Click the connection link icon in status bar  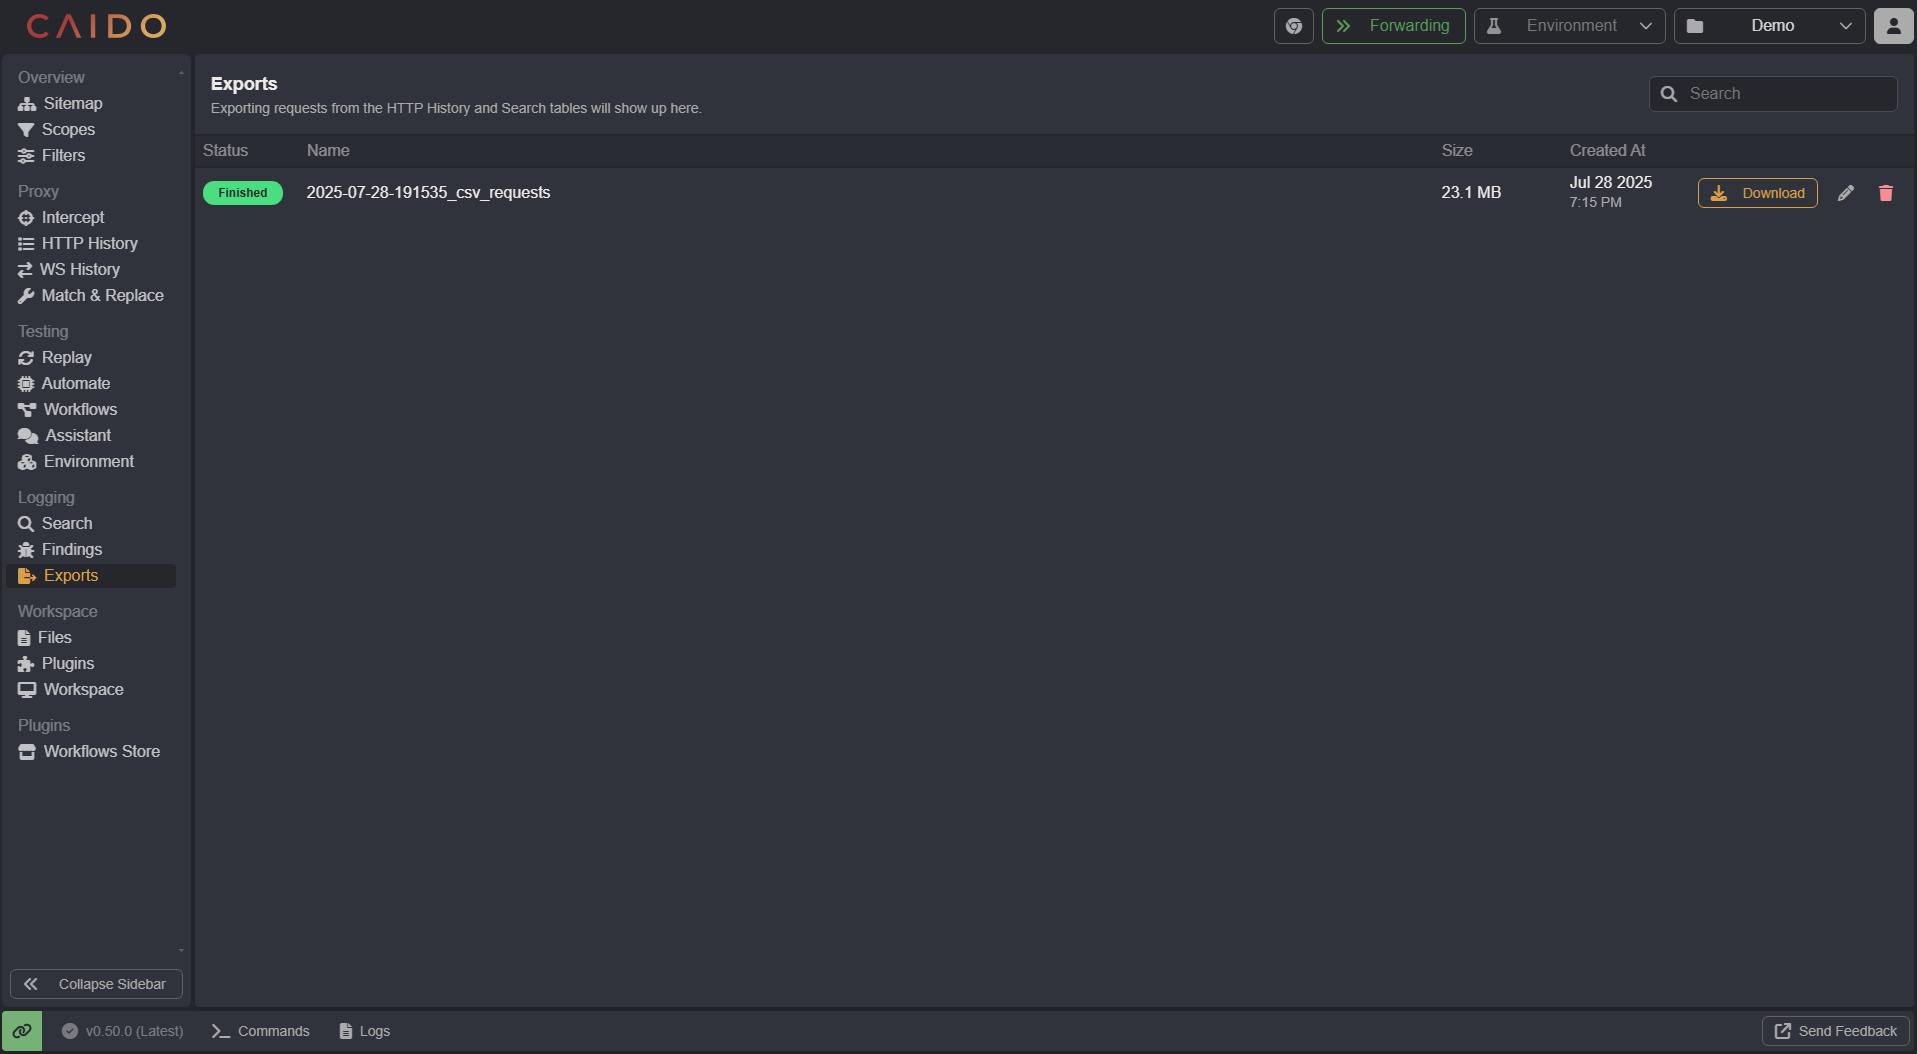(22, 1030)
